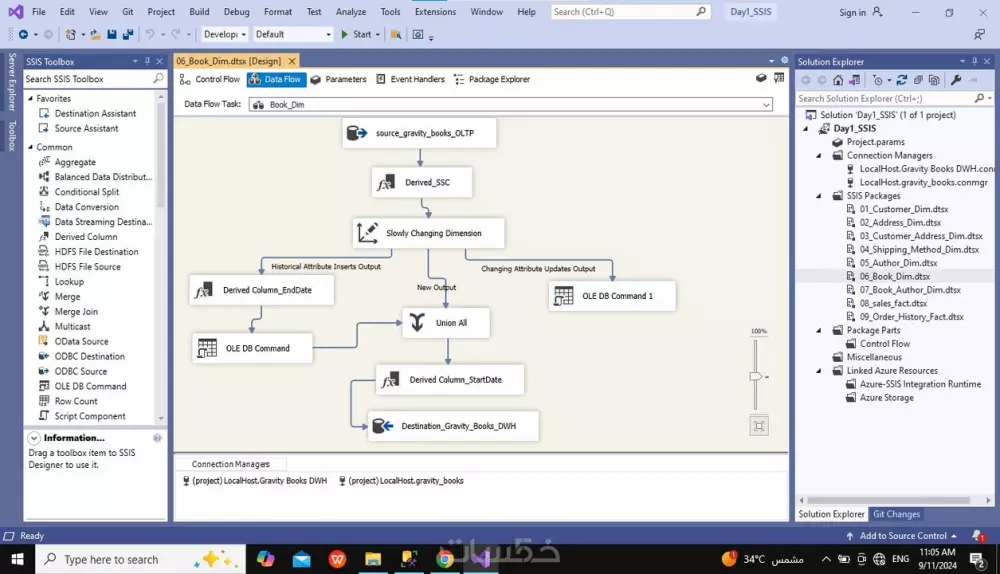Collapse the Common section in toolbox

point(31,147)
